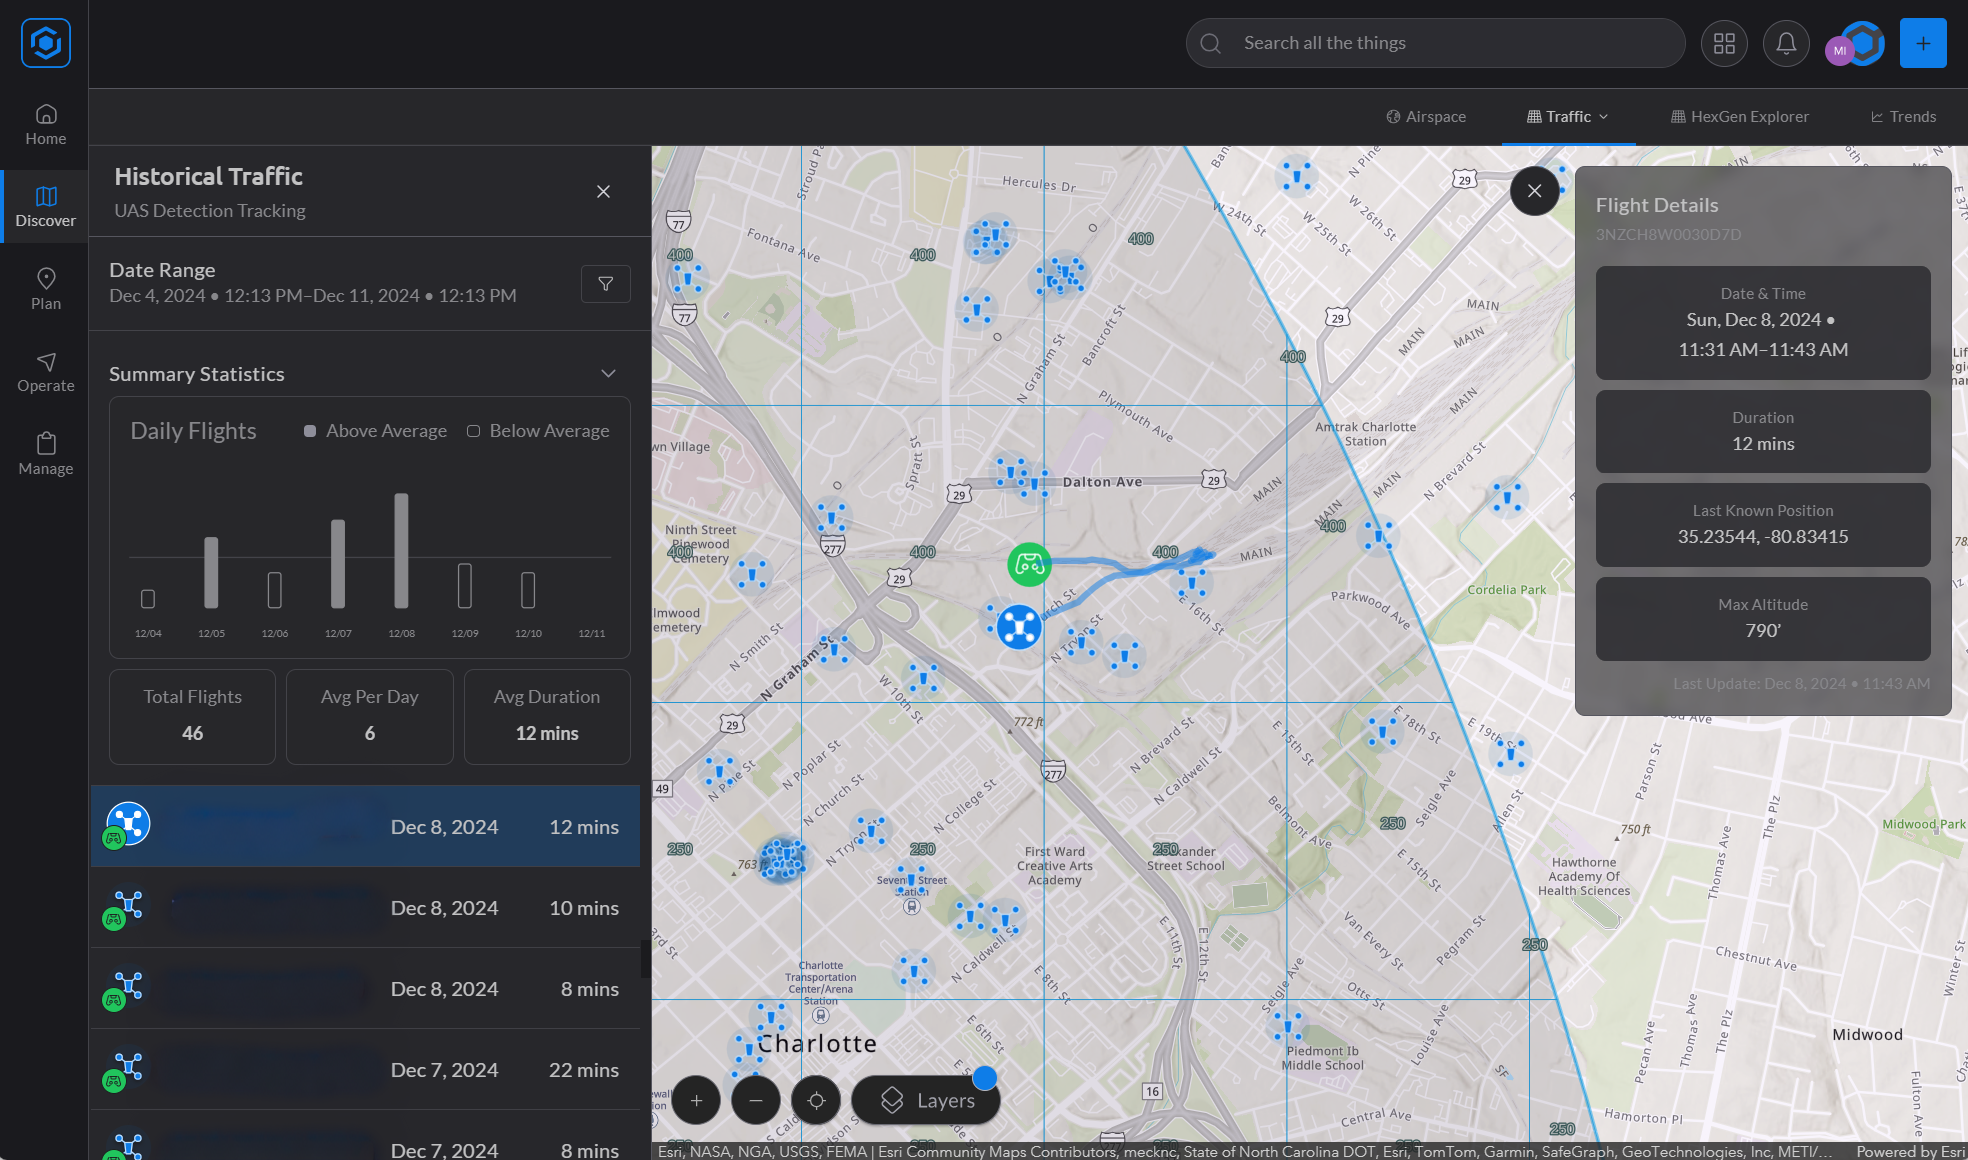The height and width of the screenshot is (1160, 1968).
Task: Click the 12/07 bar in chart
Action: click(x=338, y=564)
